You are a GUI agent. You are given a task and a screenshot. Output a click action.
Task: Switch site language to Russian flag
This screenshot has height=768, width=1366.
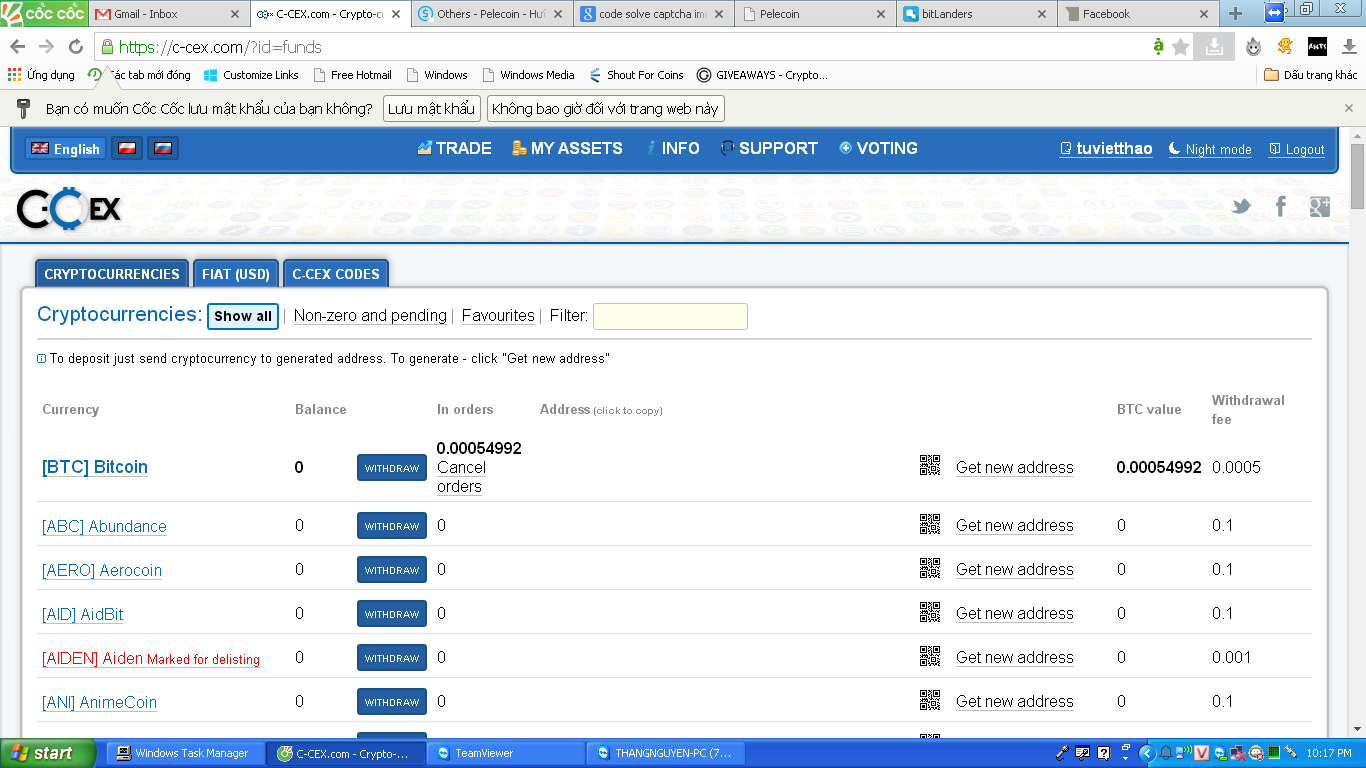click(163, 148)
